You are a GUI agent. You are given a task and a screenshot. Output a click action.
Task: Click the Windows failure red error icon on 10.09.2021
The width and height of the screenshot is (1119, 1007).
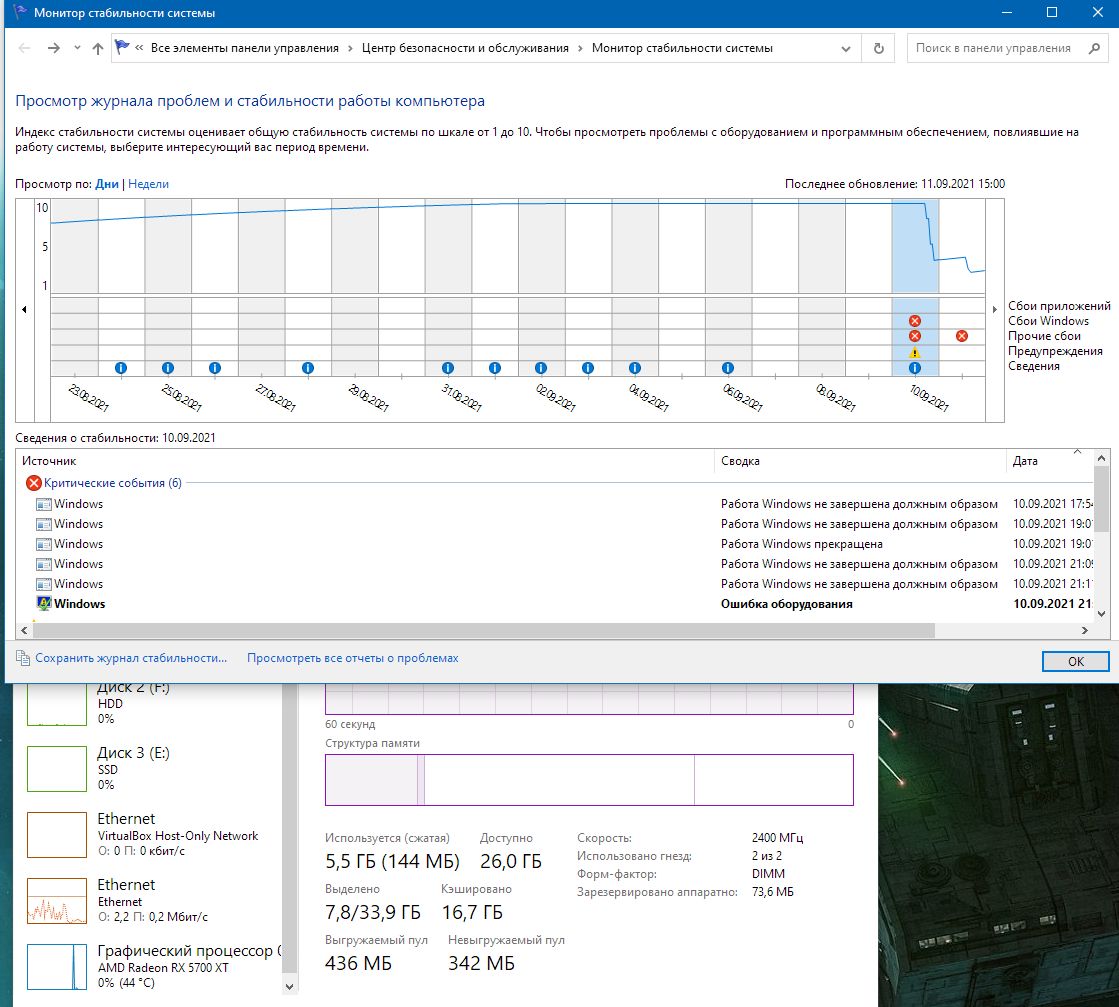pyautogui.click(x=914, y=321)
